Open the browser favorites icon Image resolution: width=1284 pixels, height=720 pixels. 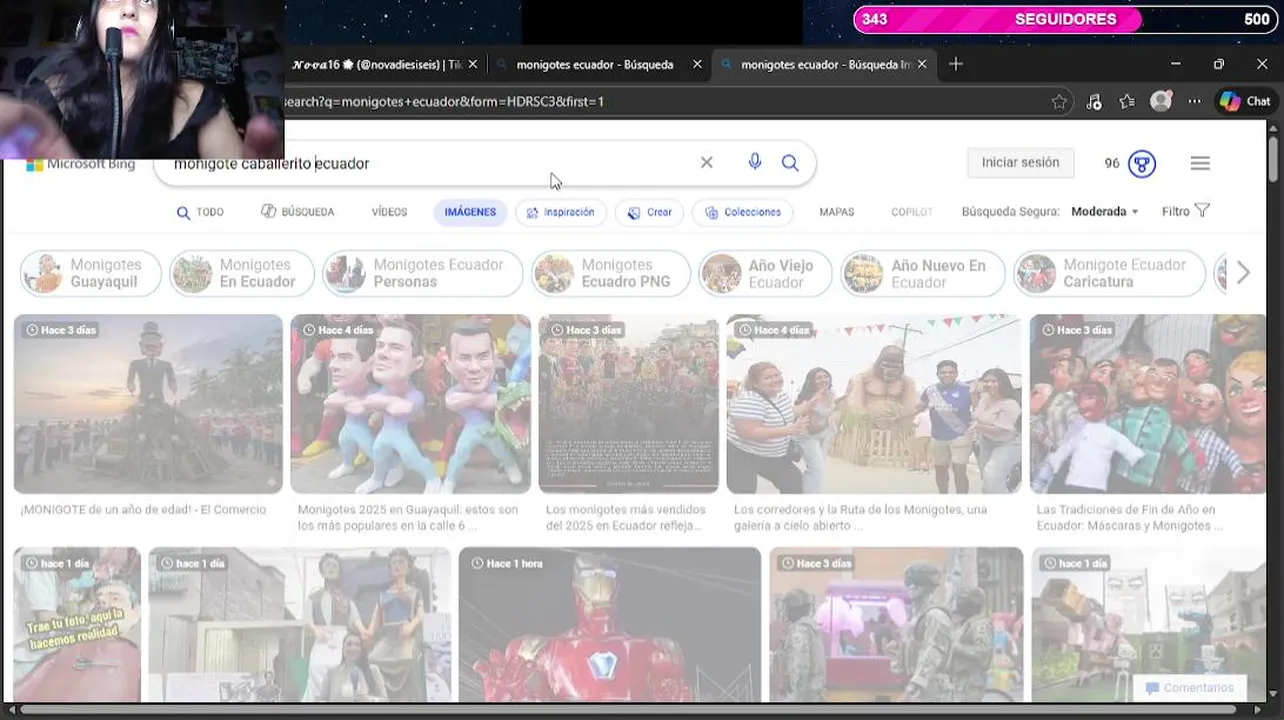pos(1127,101)
